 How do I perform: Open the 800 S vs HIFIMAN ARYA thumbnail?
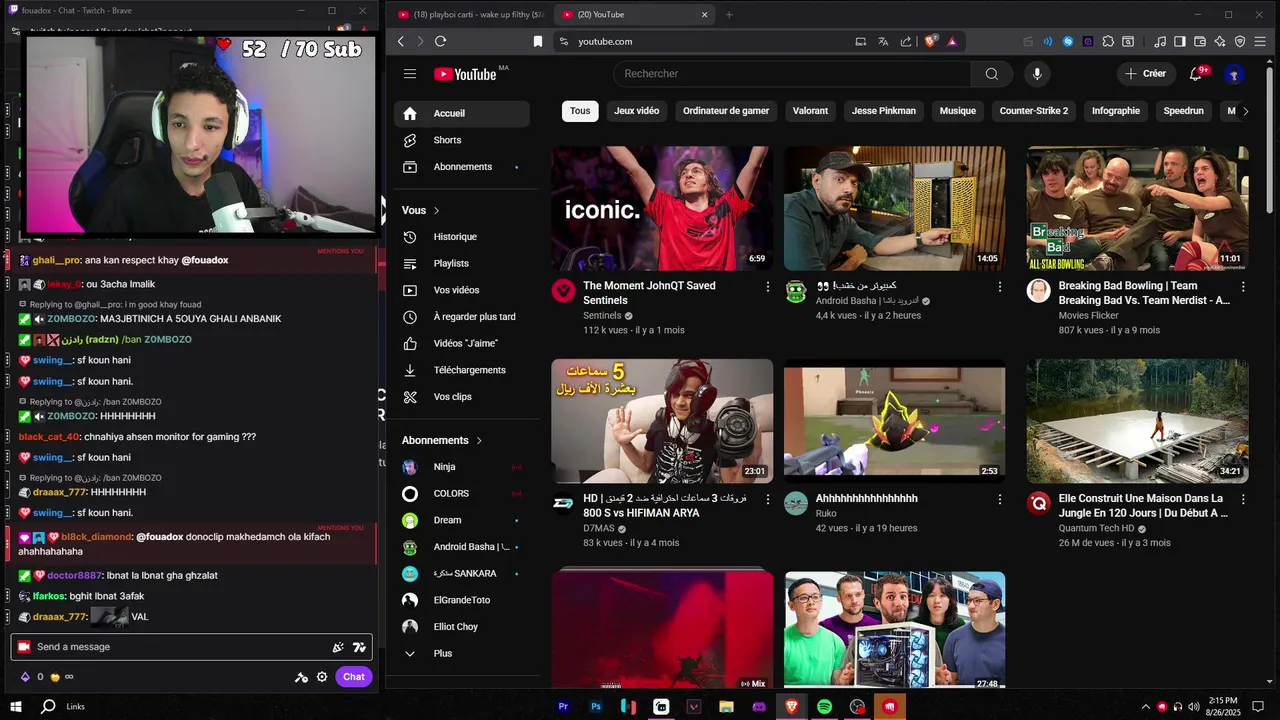pos(662,420)
